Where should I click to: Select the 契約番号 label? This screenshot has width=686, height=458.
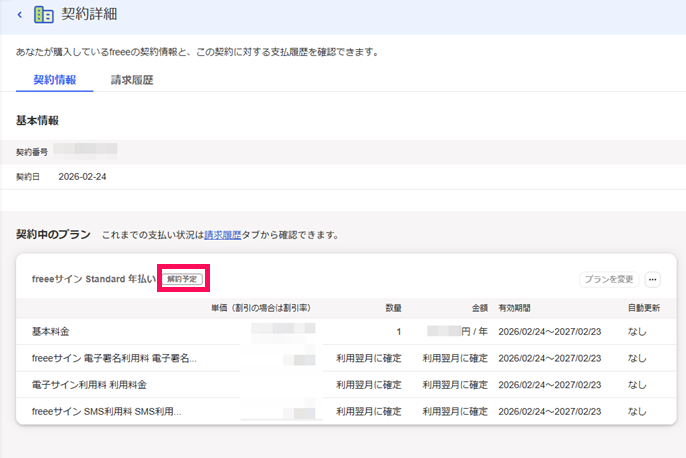tap(32, 152)
